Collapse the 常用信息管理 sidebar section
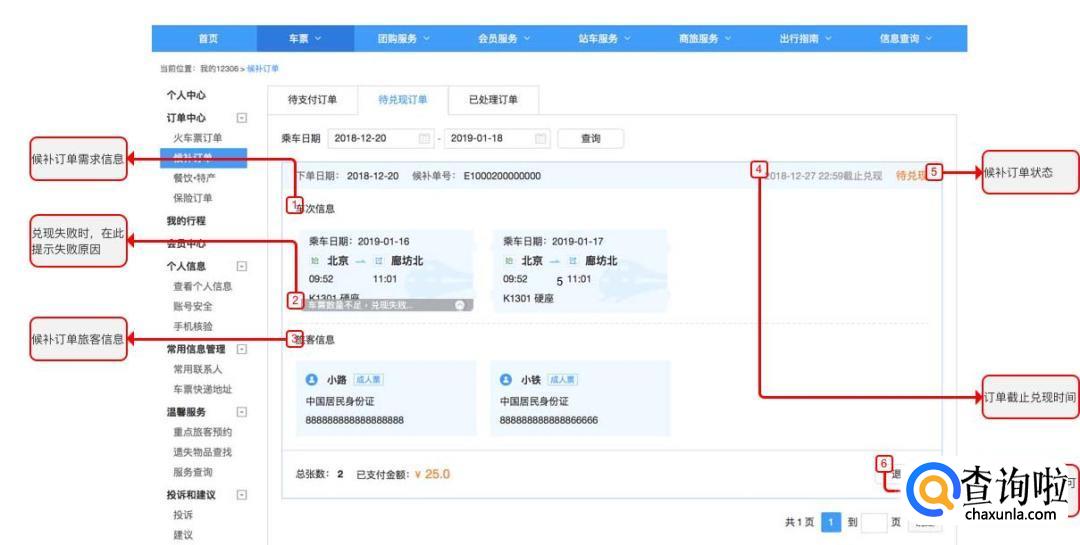The height and width of the screenshot is (545, 1080). [x=242, y=349]
